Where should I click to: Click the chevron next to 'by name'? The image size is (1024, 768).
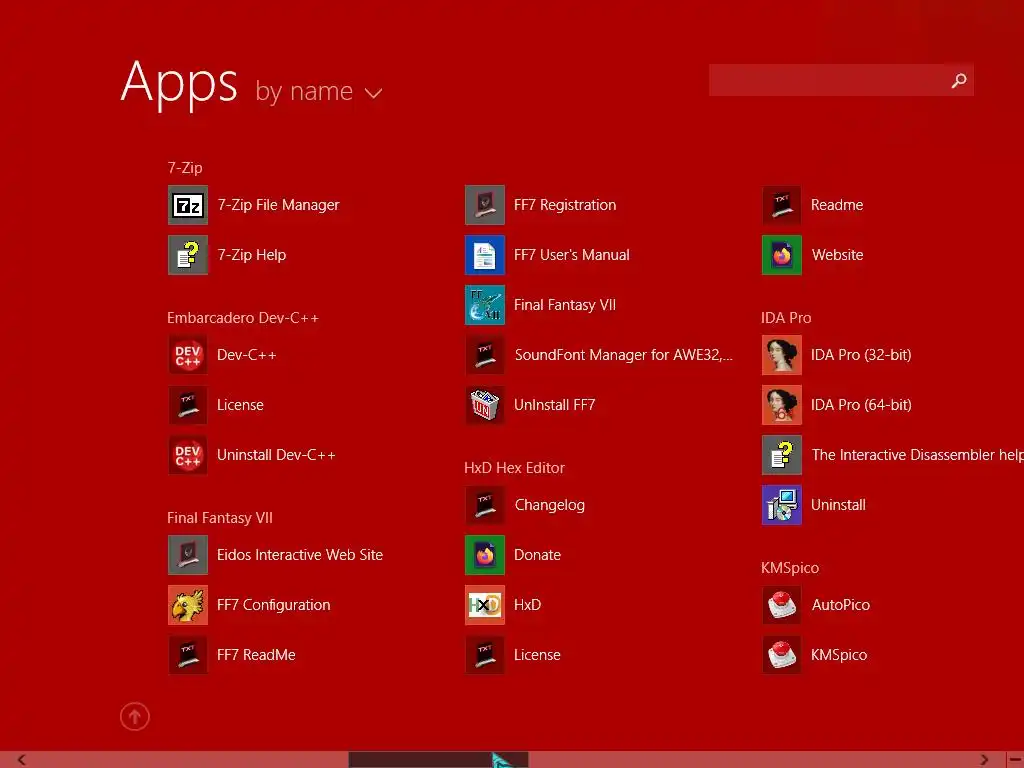click(x=374, y=93)
